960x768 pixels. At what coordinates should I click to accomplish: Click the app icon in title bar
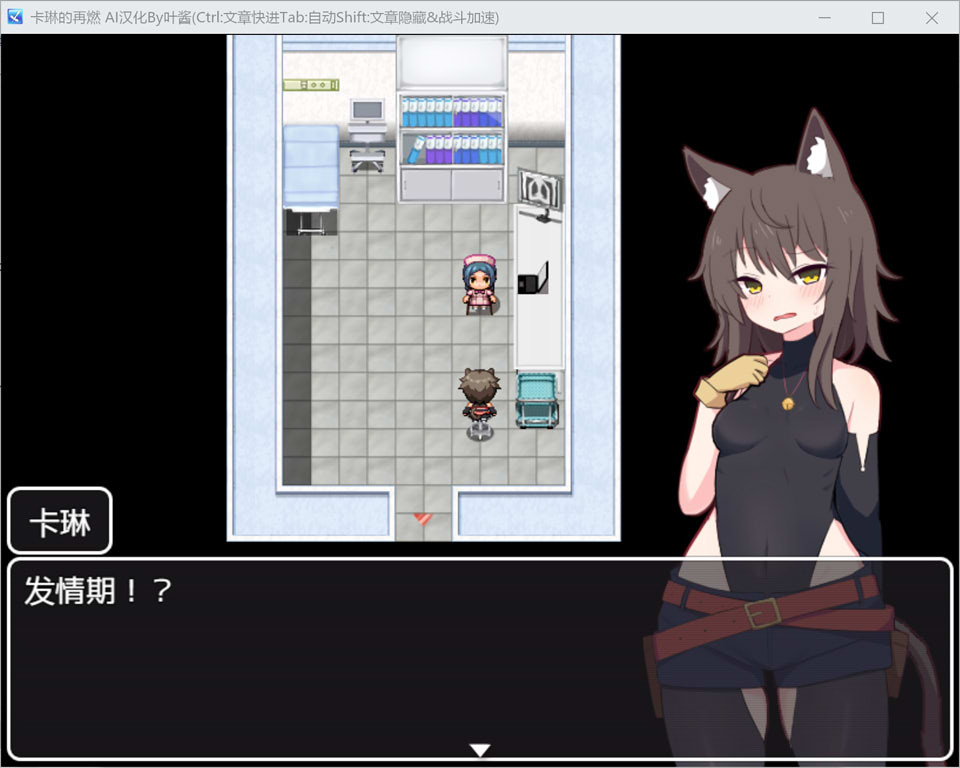coord(15,17)
